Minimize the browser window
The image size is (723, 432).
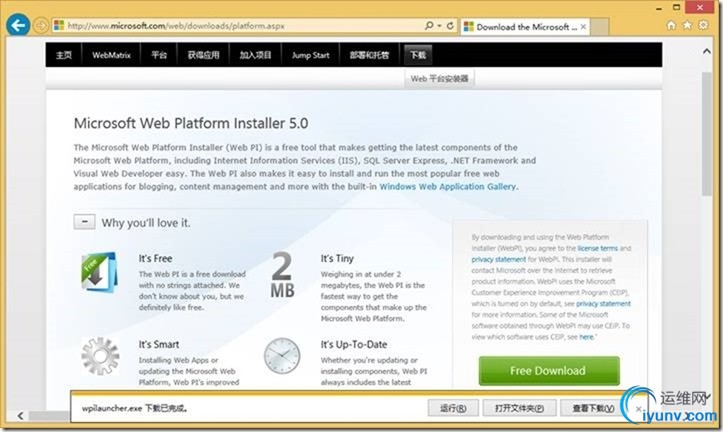658,8
